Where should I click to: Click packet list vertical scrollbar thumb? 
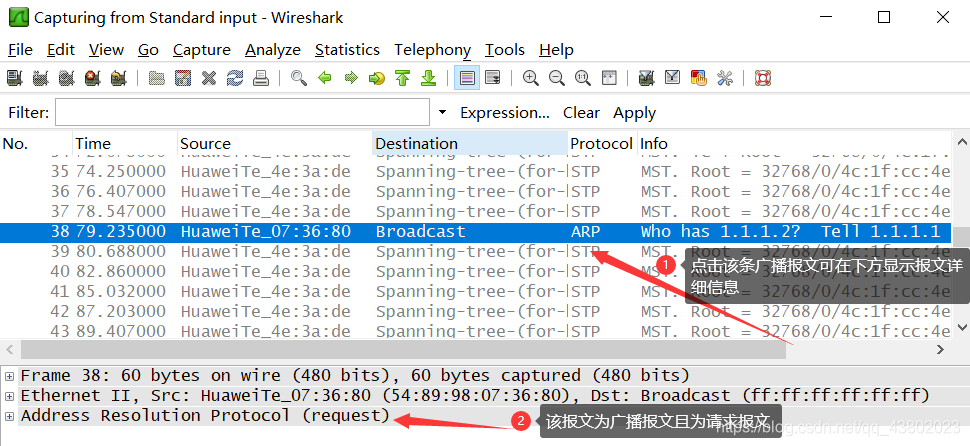tap(960, 237)
